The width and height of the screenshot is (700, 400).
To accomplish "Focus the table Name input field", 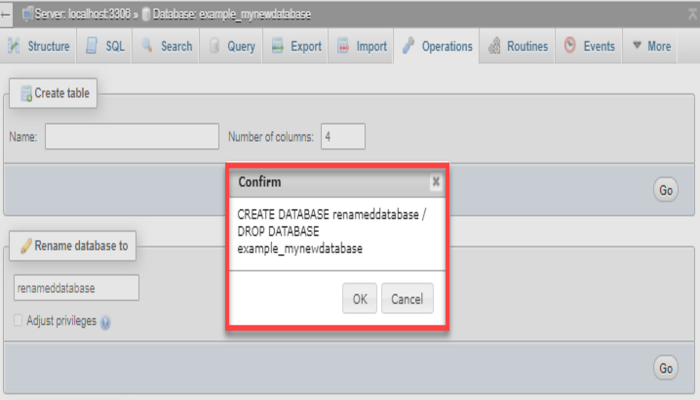I will pos(131,136).
